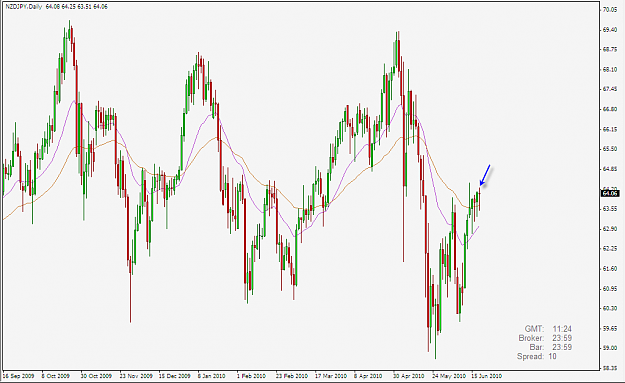The height and width of the screenshot is (383, 625).
Task: Click the 60.30 price axis label
Action: 610,308
